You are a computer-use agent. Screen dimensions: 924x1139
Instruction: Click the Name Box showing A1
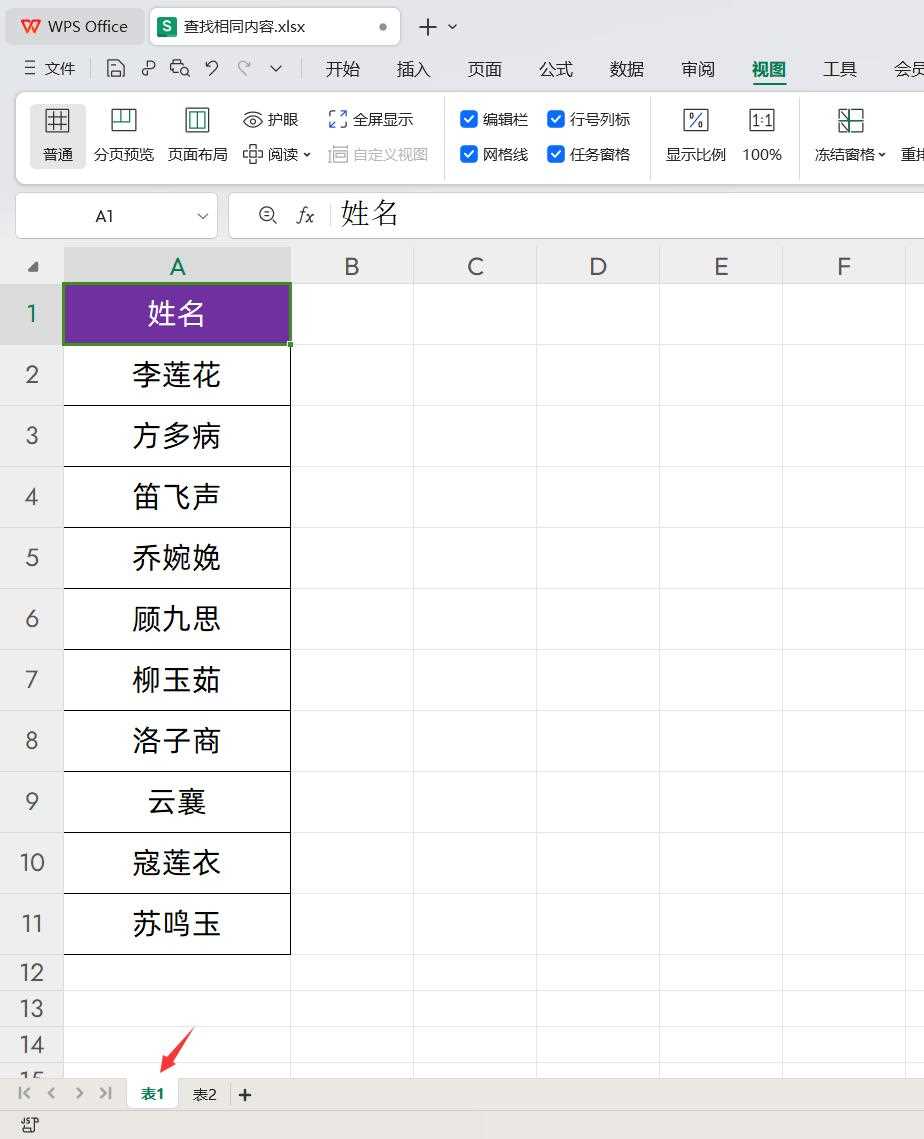(x=104, y=216)
